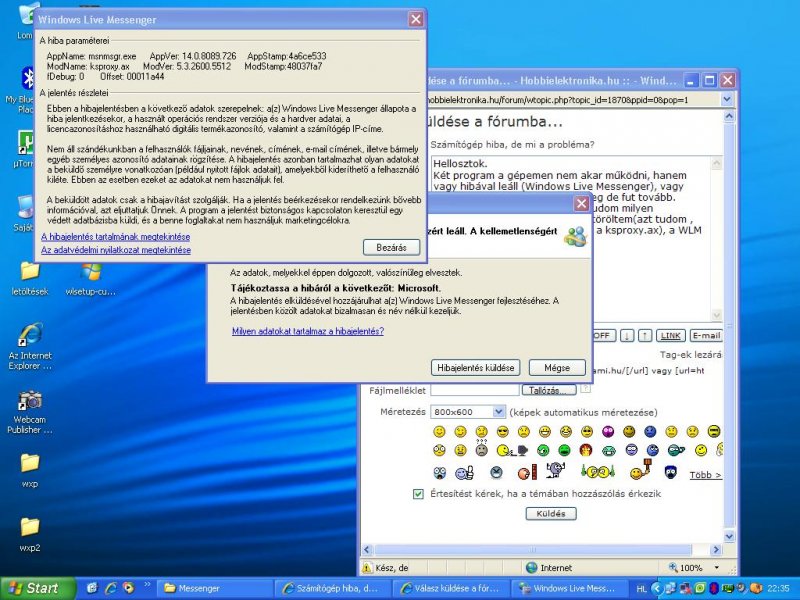This screenshot has height=600, width=800.
Task: Launch Windows Media Player from quick launch
Action: (129, 588)
